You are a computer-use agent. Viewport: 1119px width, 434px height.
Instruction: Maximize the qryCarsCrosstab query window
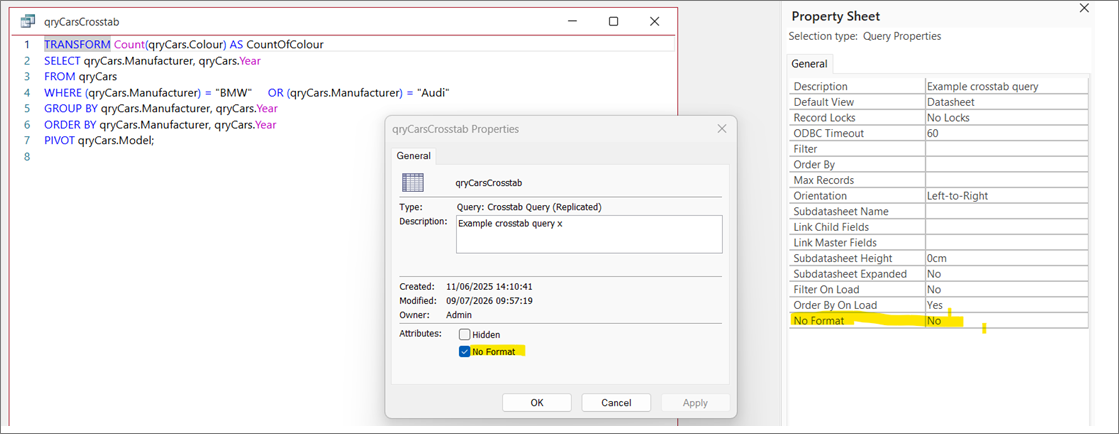(613, 21)
